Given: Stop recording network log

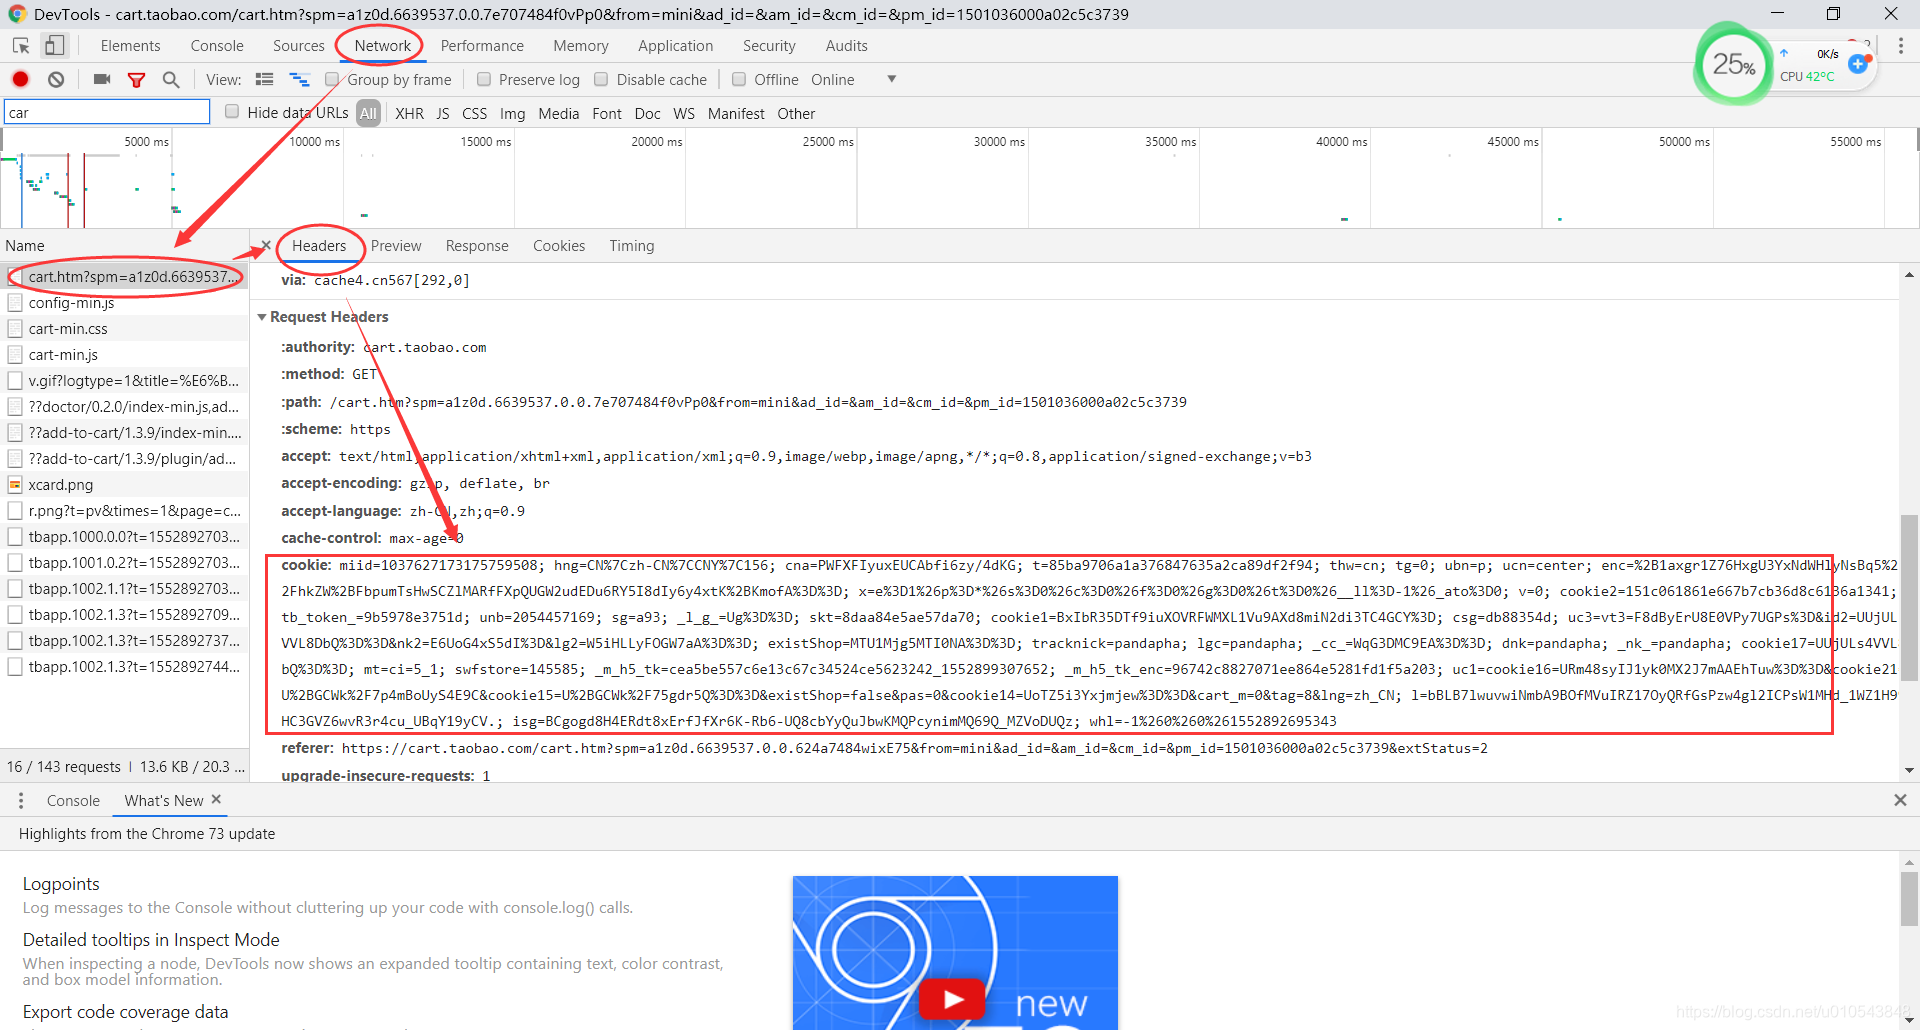Looking at the screenshot, I should point(20,80).
